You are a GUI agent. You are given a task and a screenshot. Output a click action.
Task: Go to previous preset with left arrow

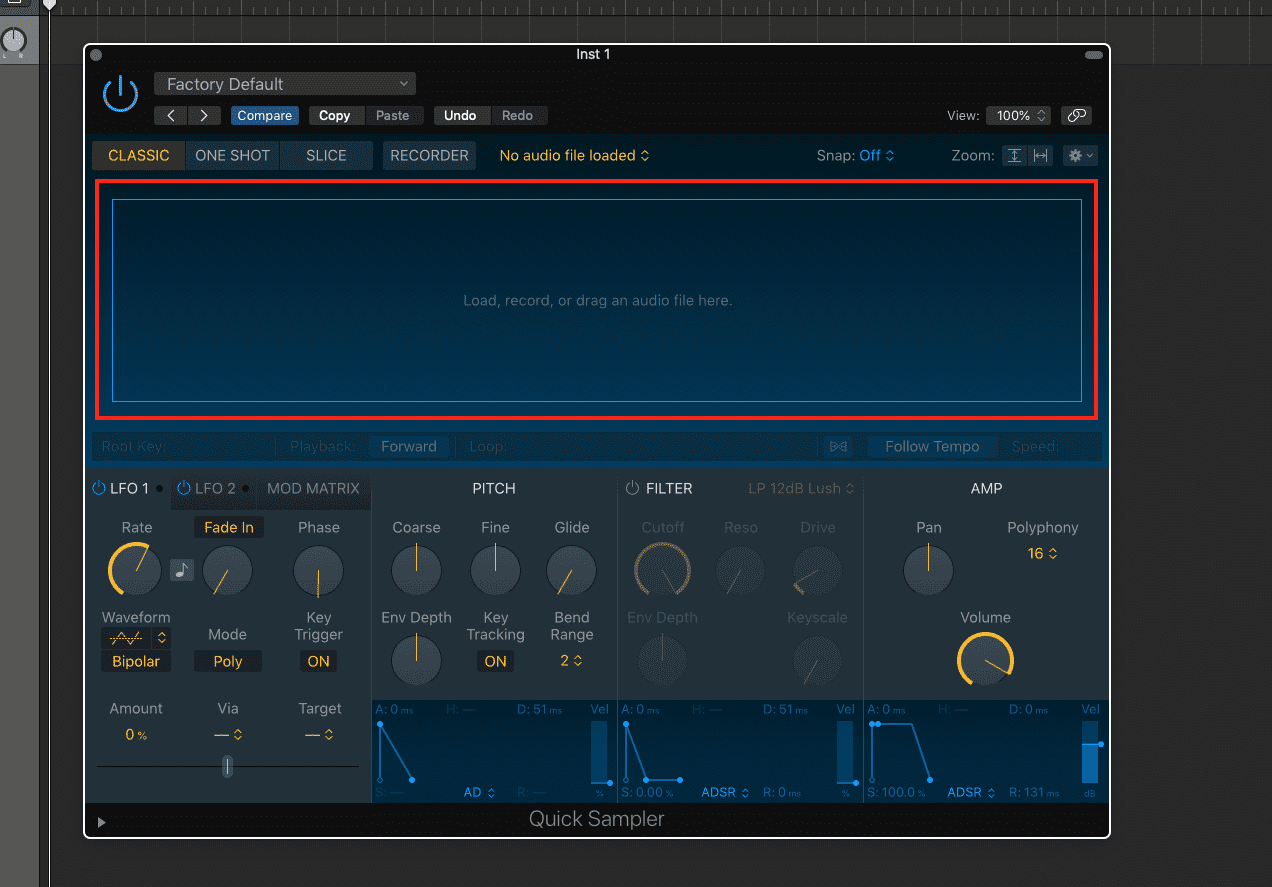click(x=171, y=116)
